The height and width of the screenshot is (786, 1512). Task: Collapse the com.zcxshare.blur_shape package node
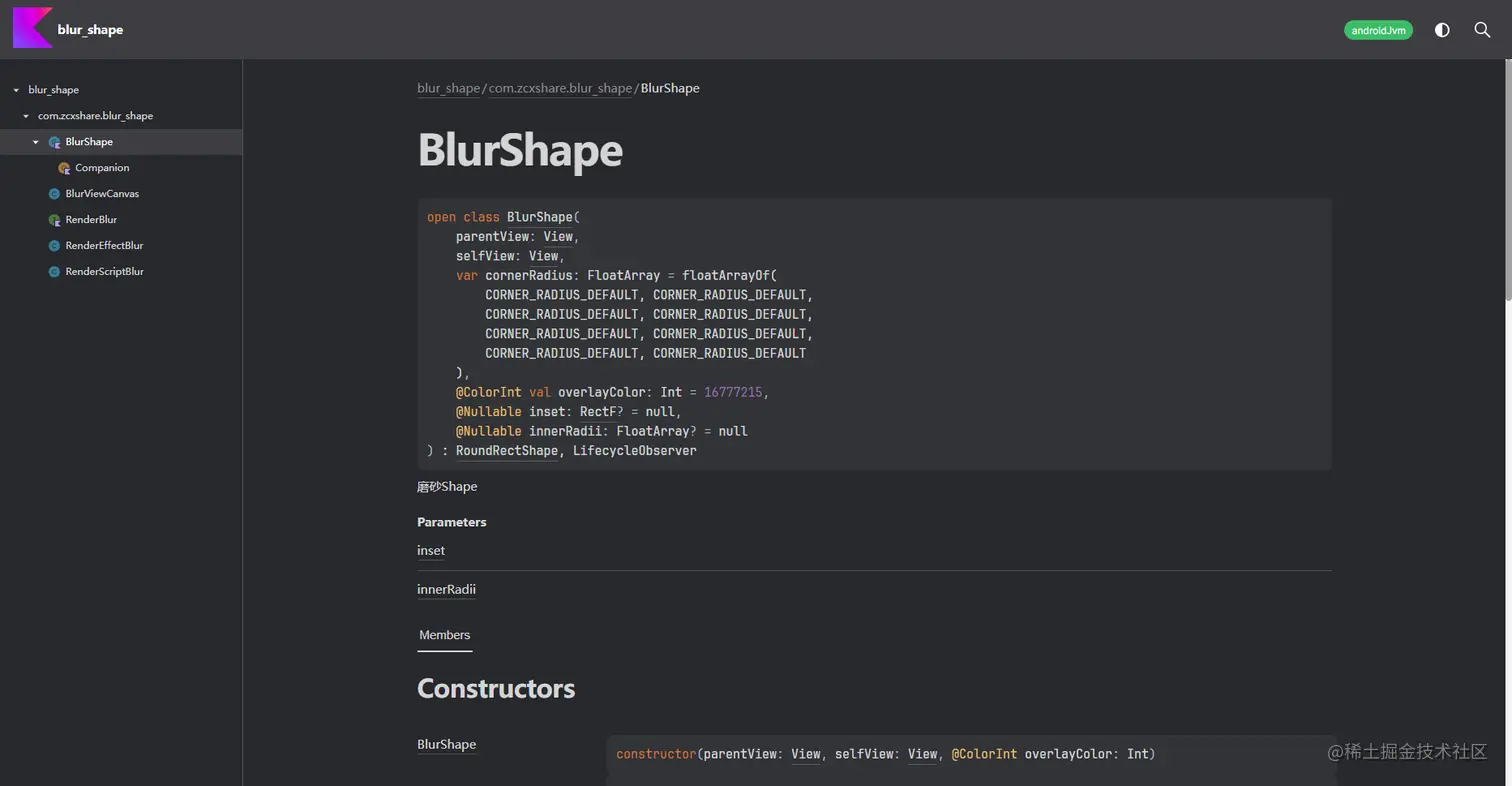pos(24,115)
